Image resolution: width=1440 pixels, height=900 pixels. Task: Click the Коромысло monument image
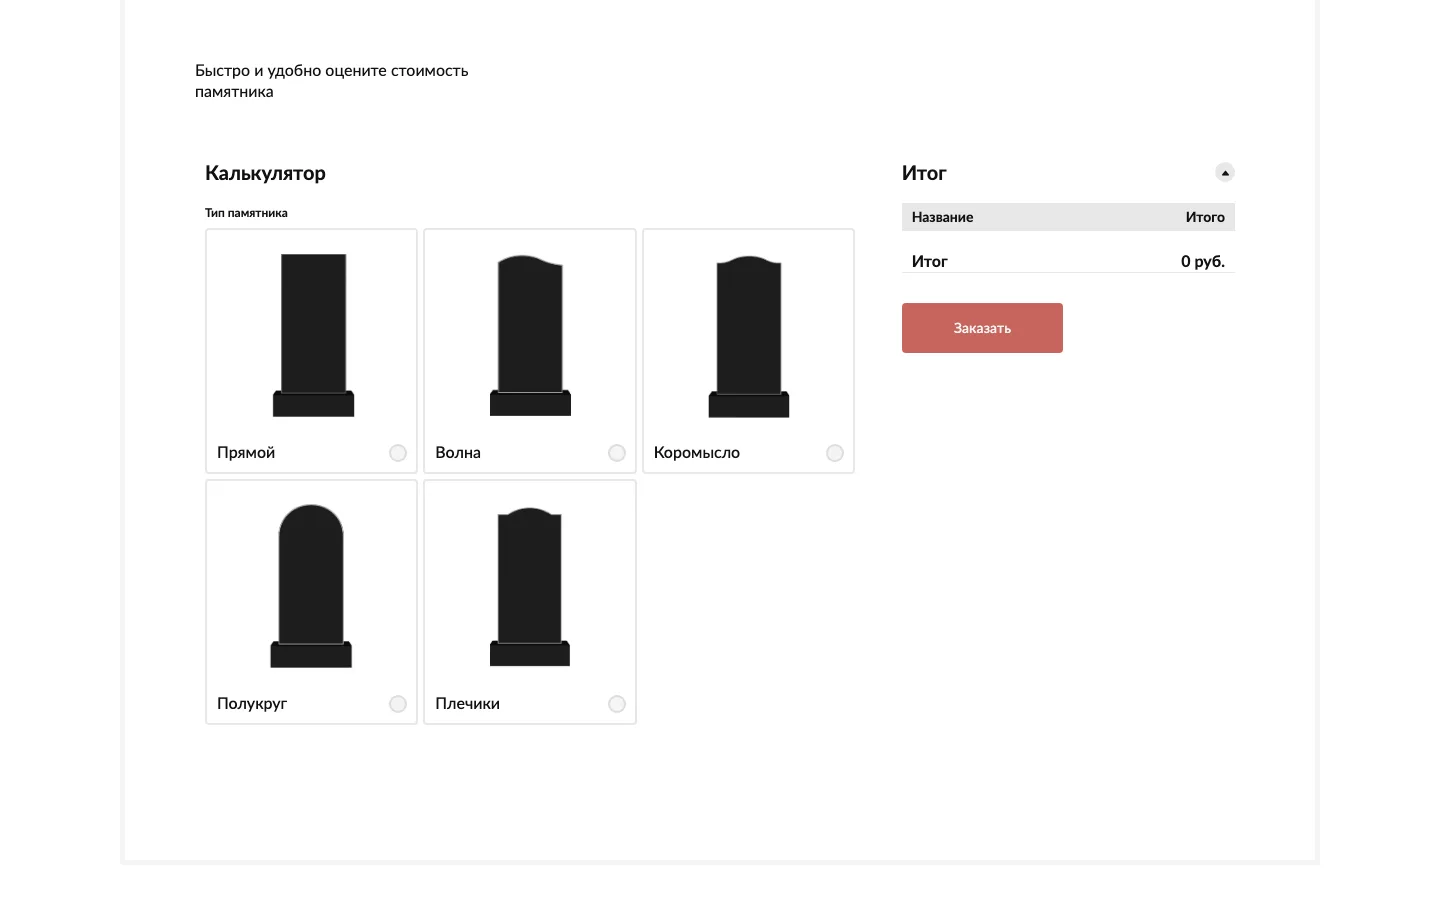(749, 336)
